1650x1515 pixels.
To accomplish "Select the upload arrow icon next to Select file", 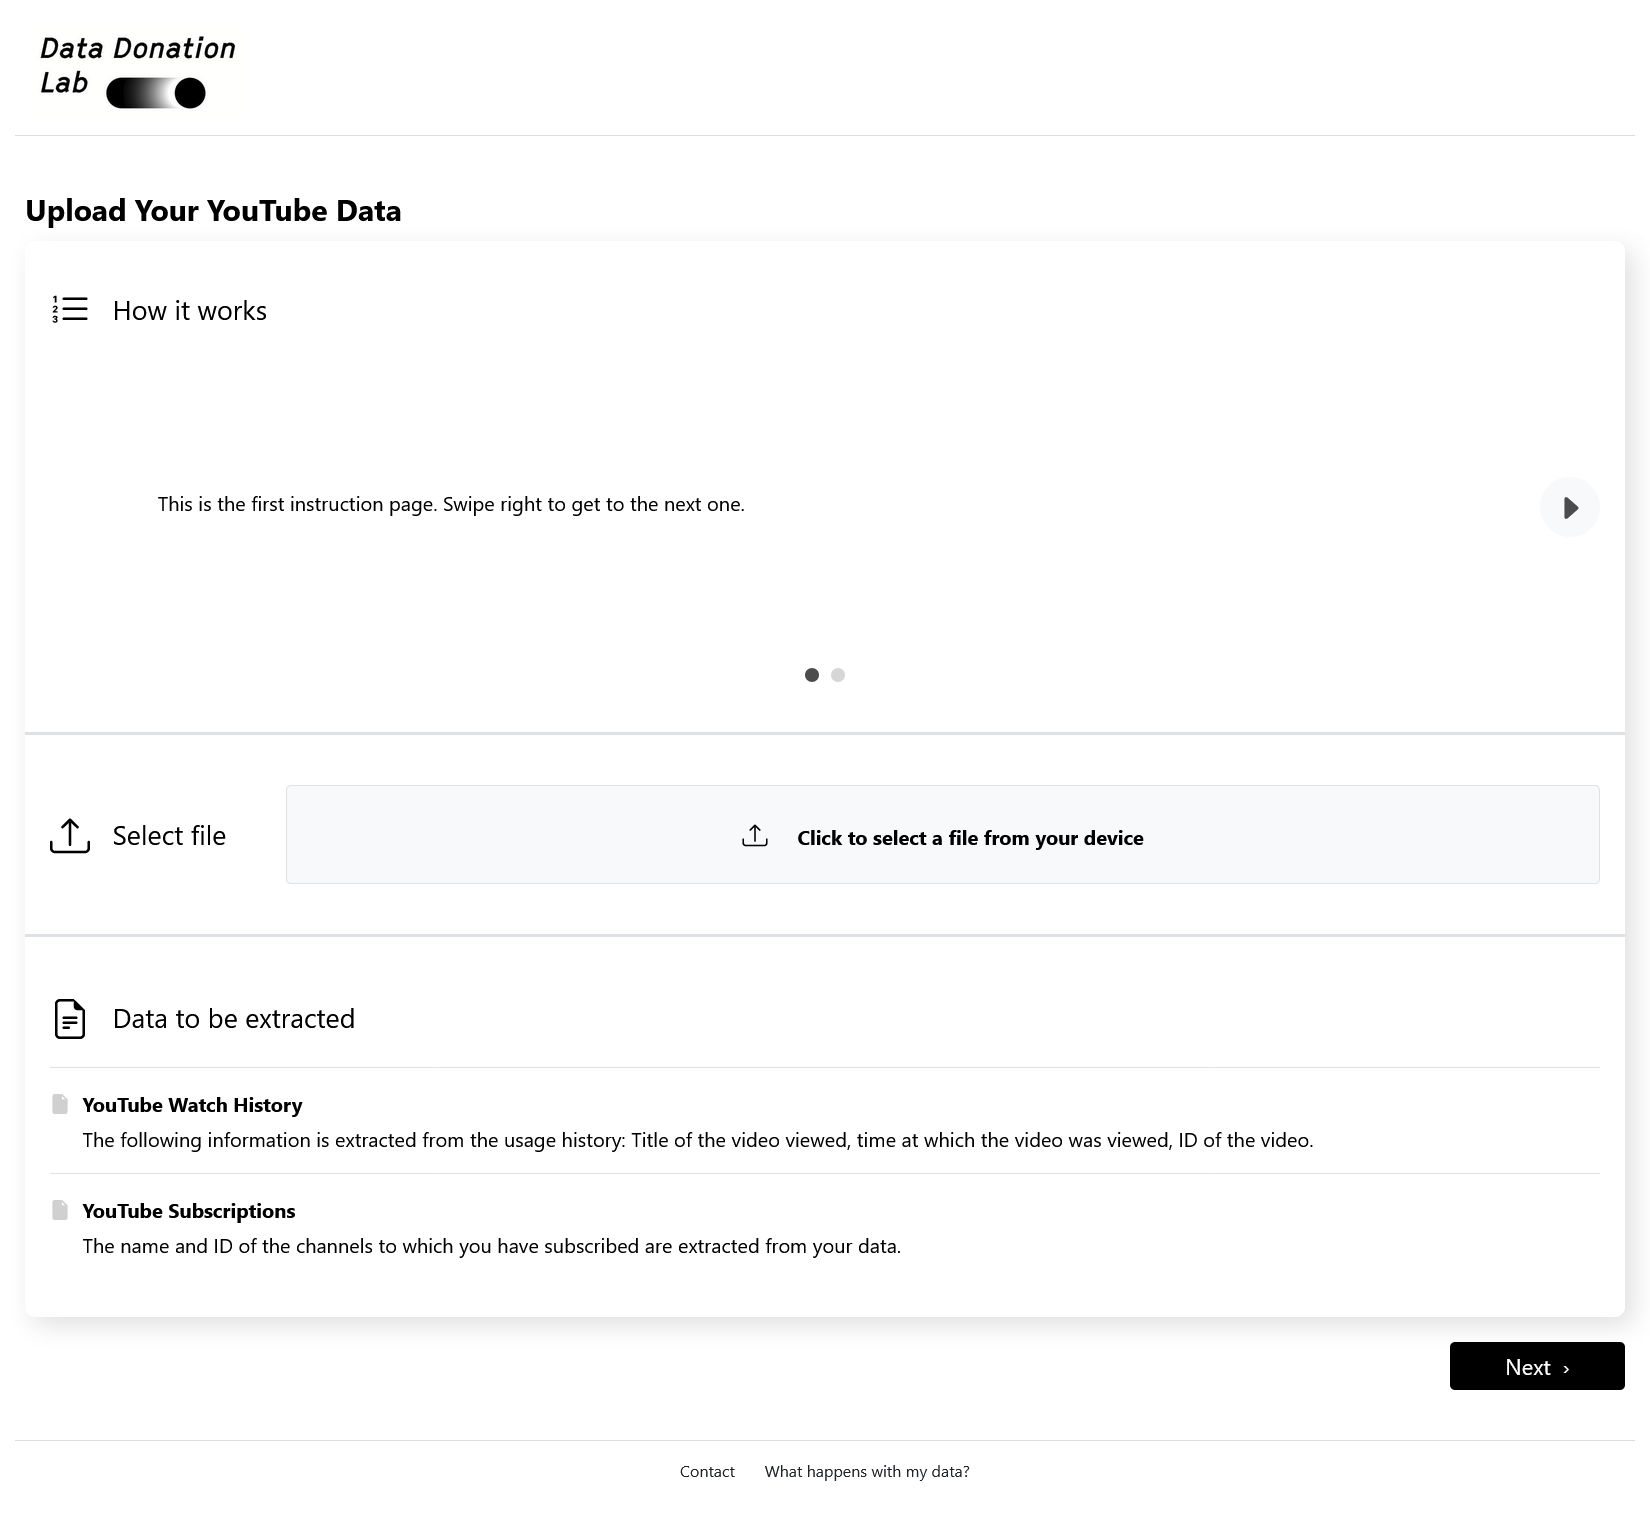I will (x=69, y=836).
